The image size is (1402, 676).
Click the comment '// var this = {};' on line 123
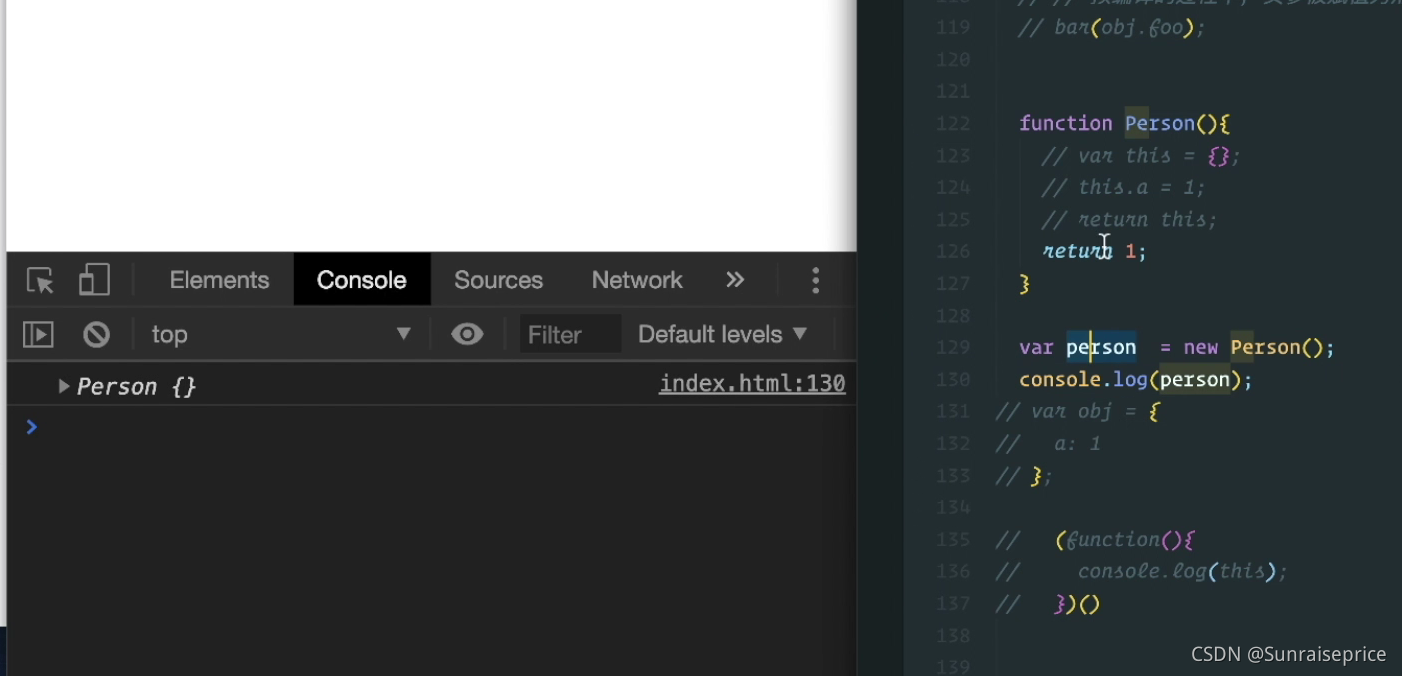[x=1141, y=156]
